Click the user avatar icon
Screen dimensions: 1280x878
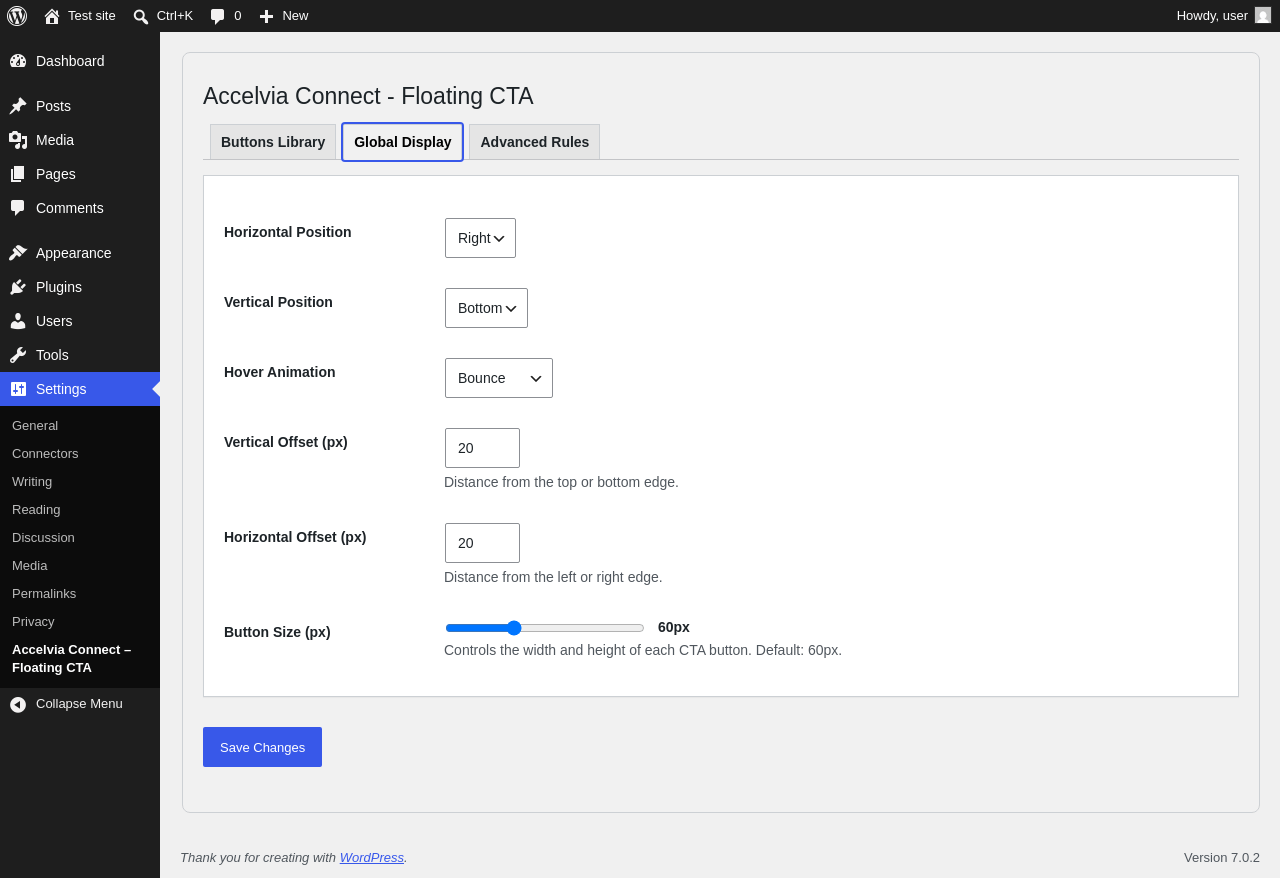pyautogui.click(x=1263, y=15)
